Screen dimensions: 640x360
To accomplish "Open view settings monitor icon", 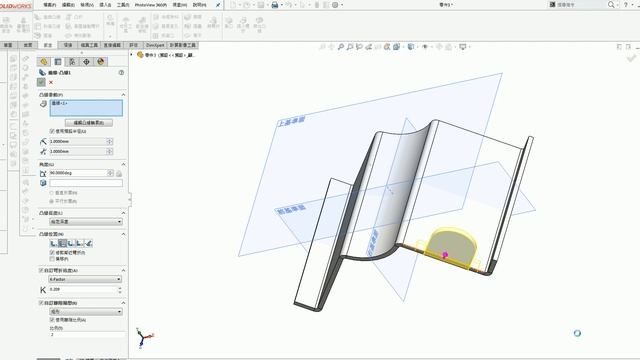I will pos(462,47).
